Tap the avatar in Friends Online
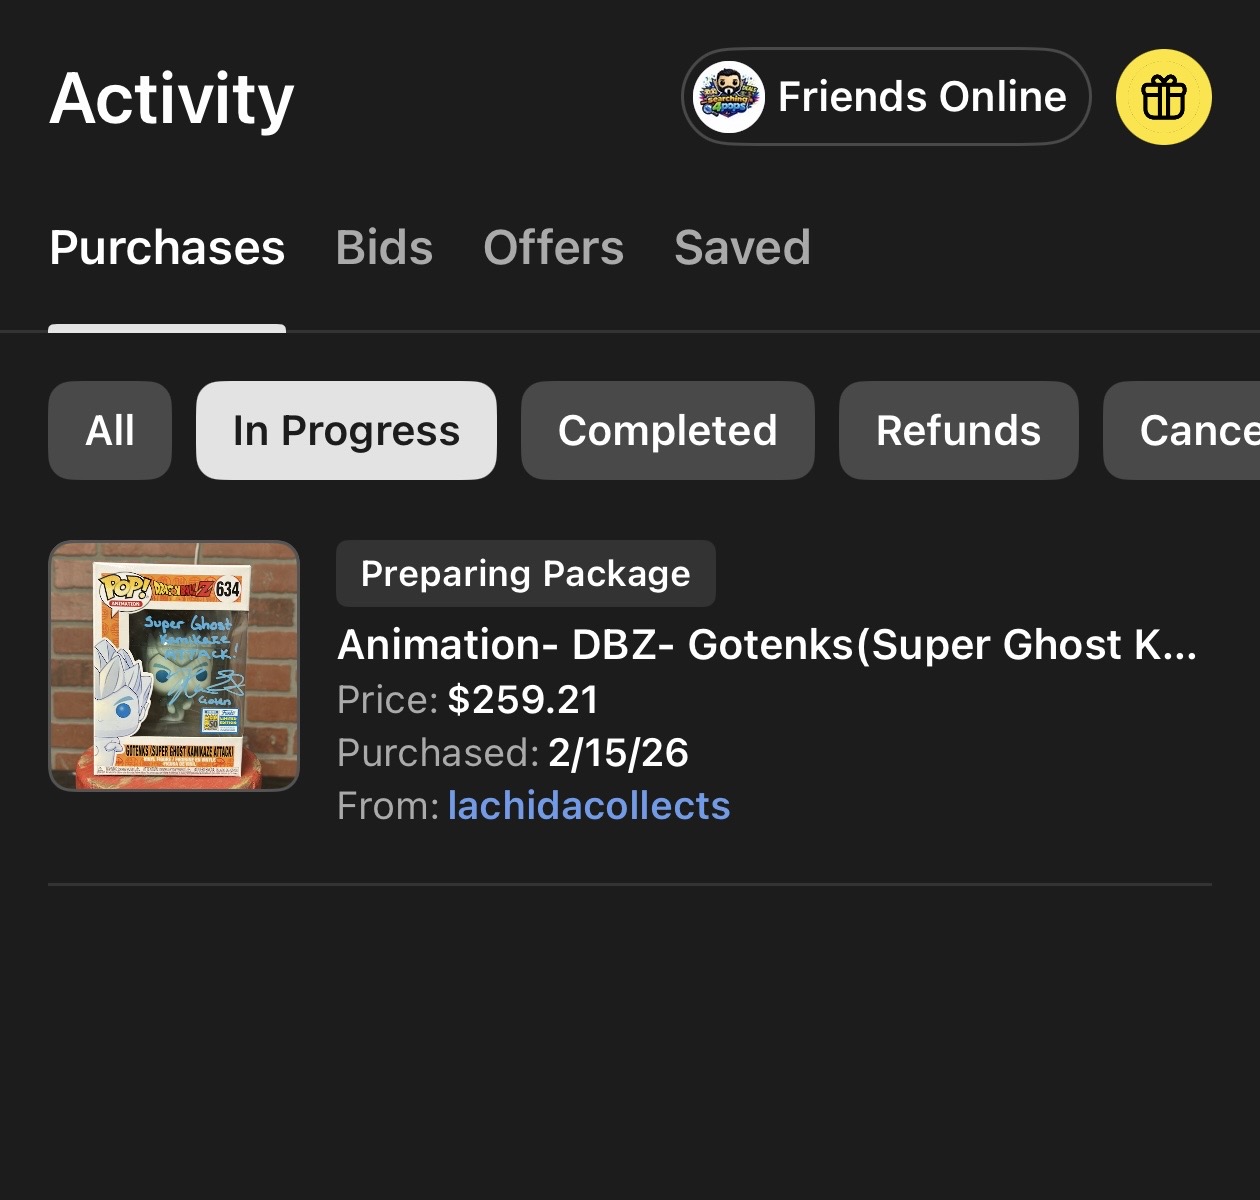Image resolution: width=1260 pixels, height=1200 pixels. pyautogui.click(x=729, y=97)
